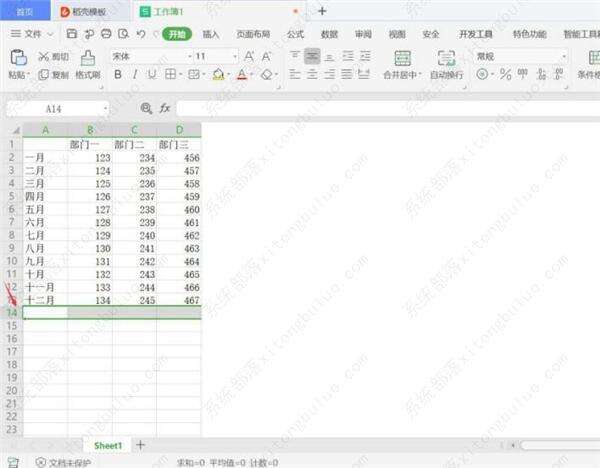Open Print Preview from quick access toolbar
The height and width of the screenshot is (468, 600).
123,34
